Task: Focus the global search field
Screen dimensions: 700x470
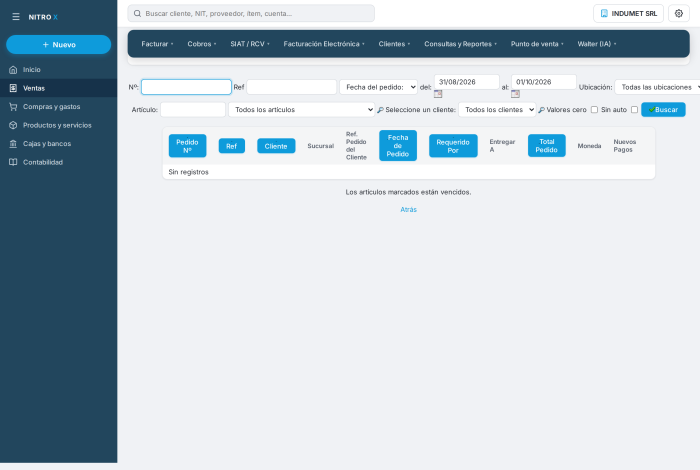Action: coord(251,13)
